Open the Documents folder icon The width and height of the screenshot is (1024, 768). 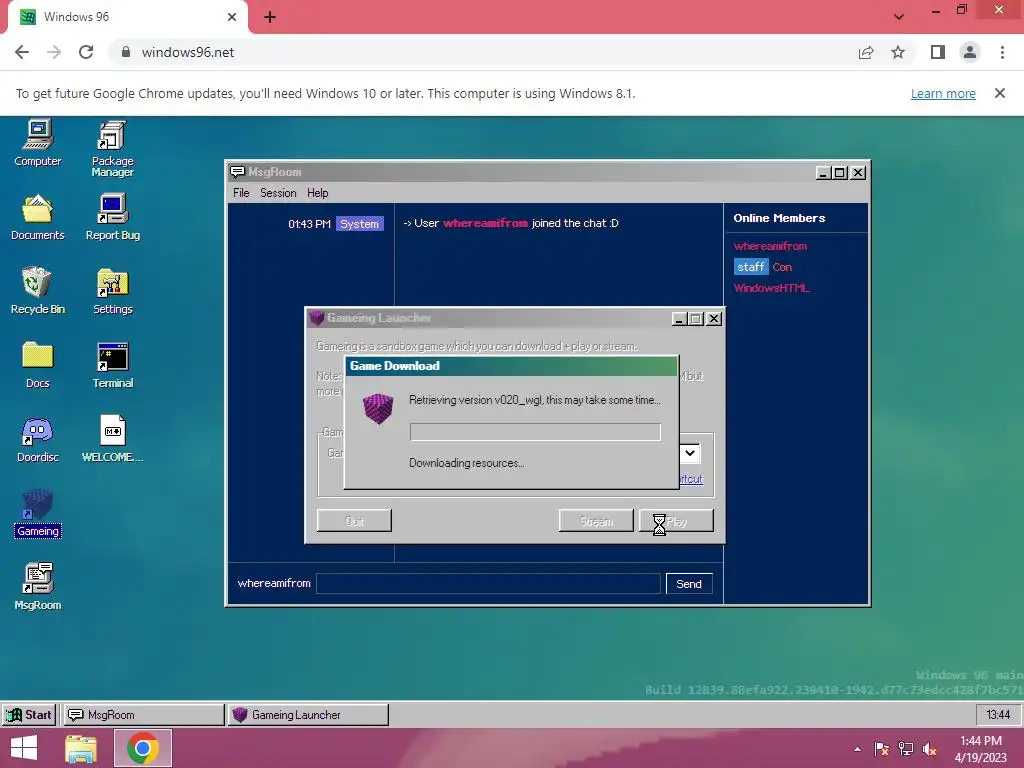tap(37, 217)
